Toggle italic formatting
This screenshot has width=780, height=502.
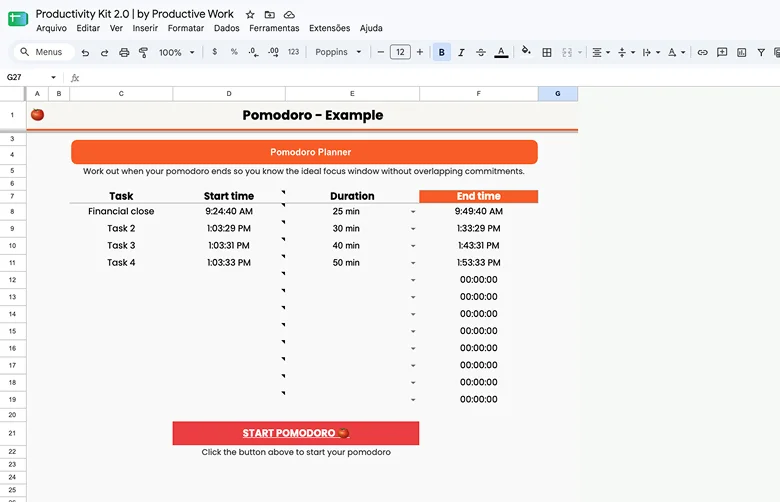[x=461, y=52]
